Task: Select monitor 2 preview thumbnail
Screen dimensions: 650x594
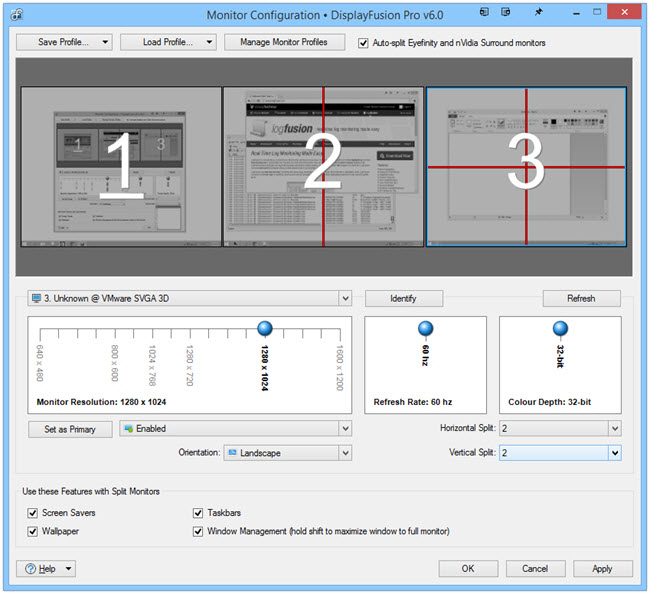Action: (x=323, y=167)
